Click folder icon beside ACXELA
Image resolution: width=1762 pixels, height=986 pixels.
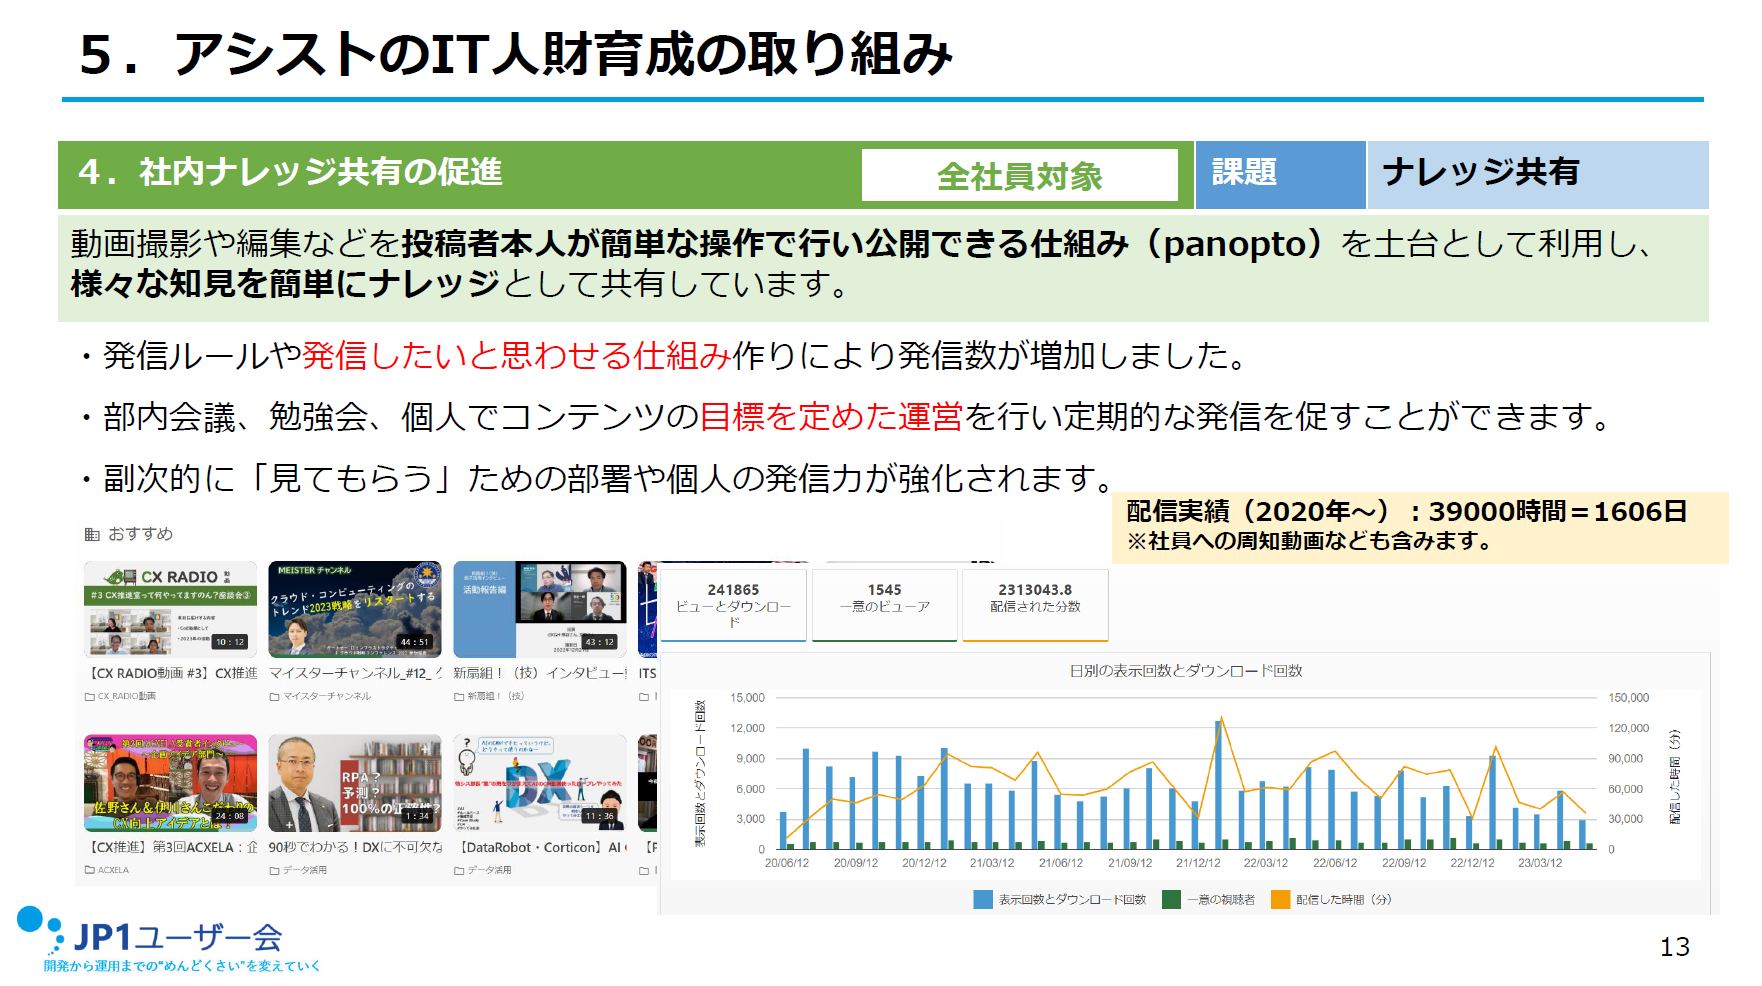click(90, 870)
